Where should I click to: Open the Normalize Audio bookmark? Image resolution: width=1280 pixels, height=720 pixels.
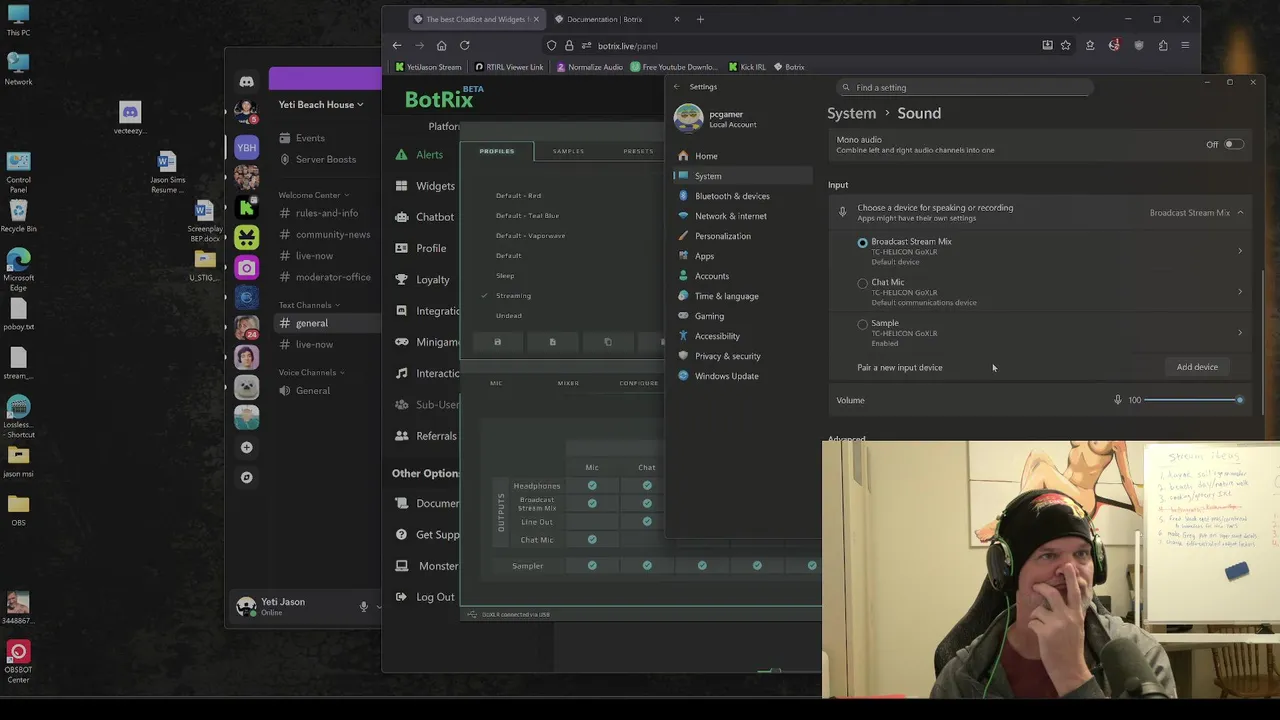tap(589, 67)
